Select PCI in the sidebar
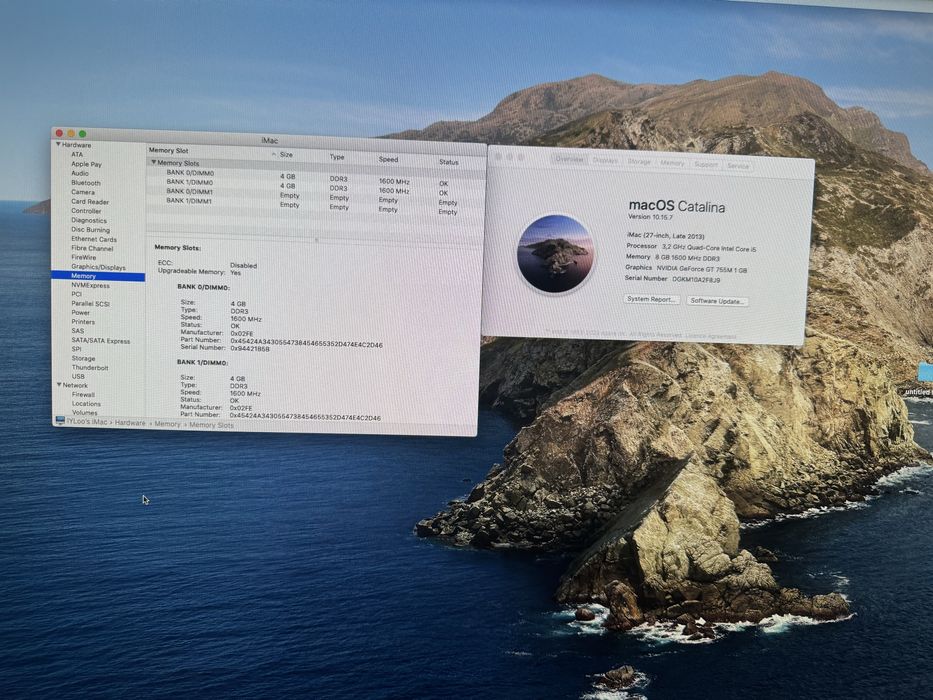The image size is (933, 700). click(x=76, y=294)
